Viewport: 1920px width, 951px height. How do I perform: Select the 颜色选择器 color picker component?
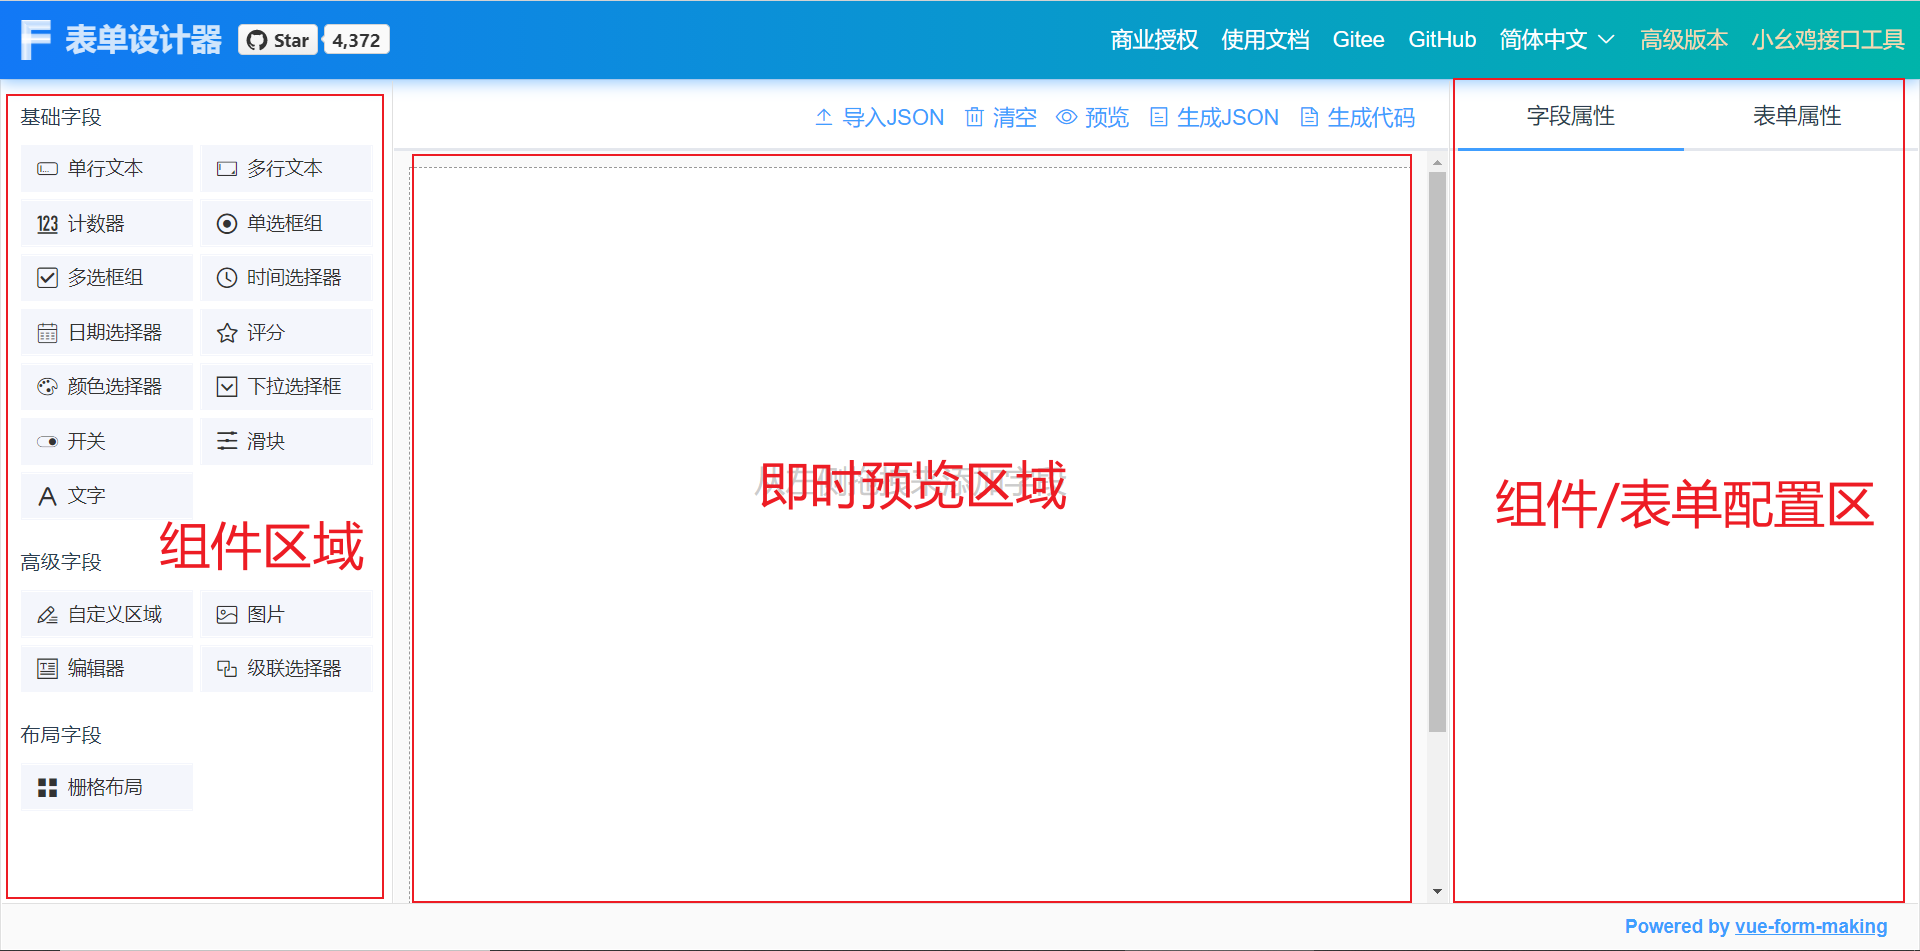coord(106,386)
